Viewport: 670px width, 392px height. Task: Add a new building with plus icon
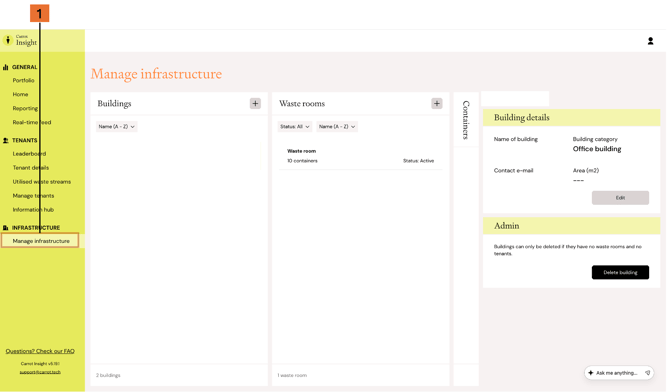click(255, 103)
